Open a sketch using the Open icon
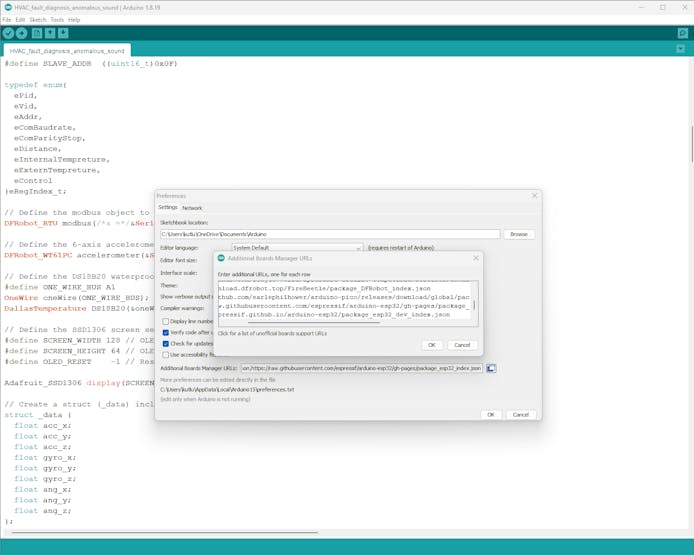The image size is (694, 555). coord(50,33)
